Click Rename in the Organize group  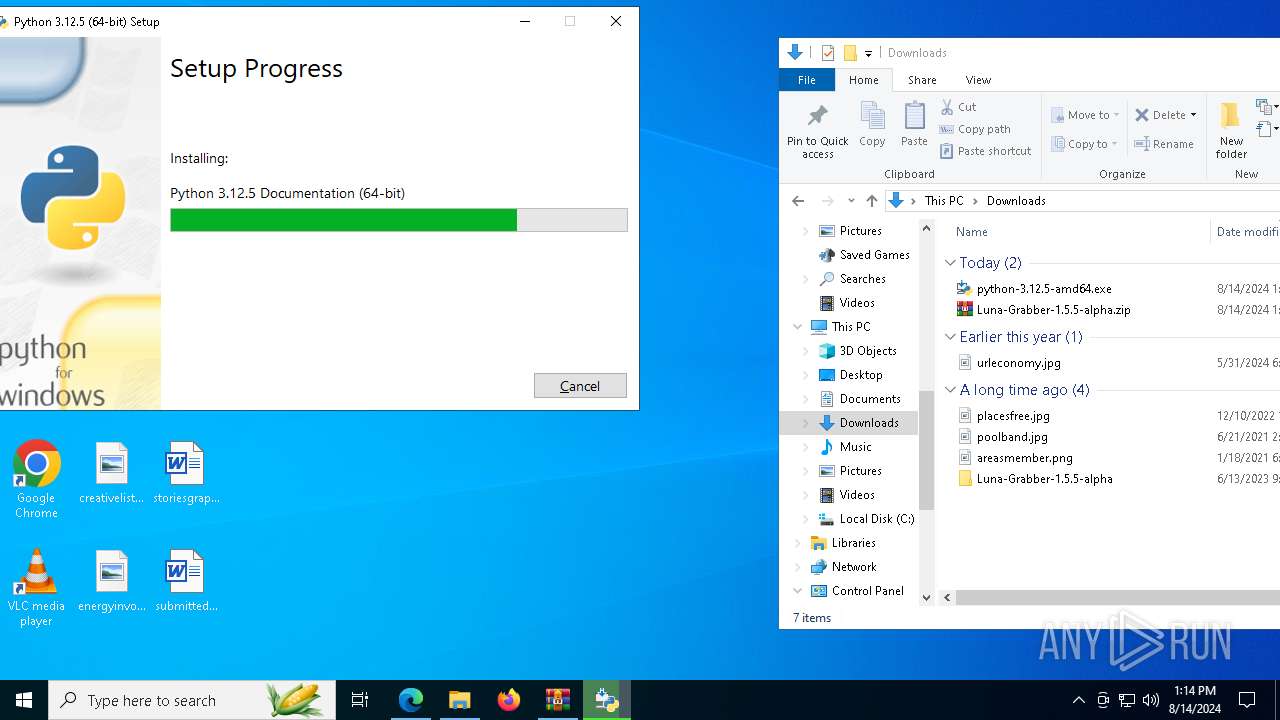tap(1165, 144)
